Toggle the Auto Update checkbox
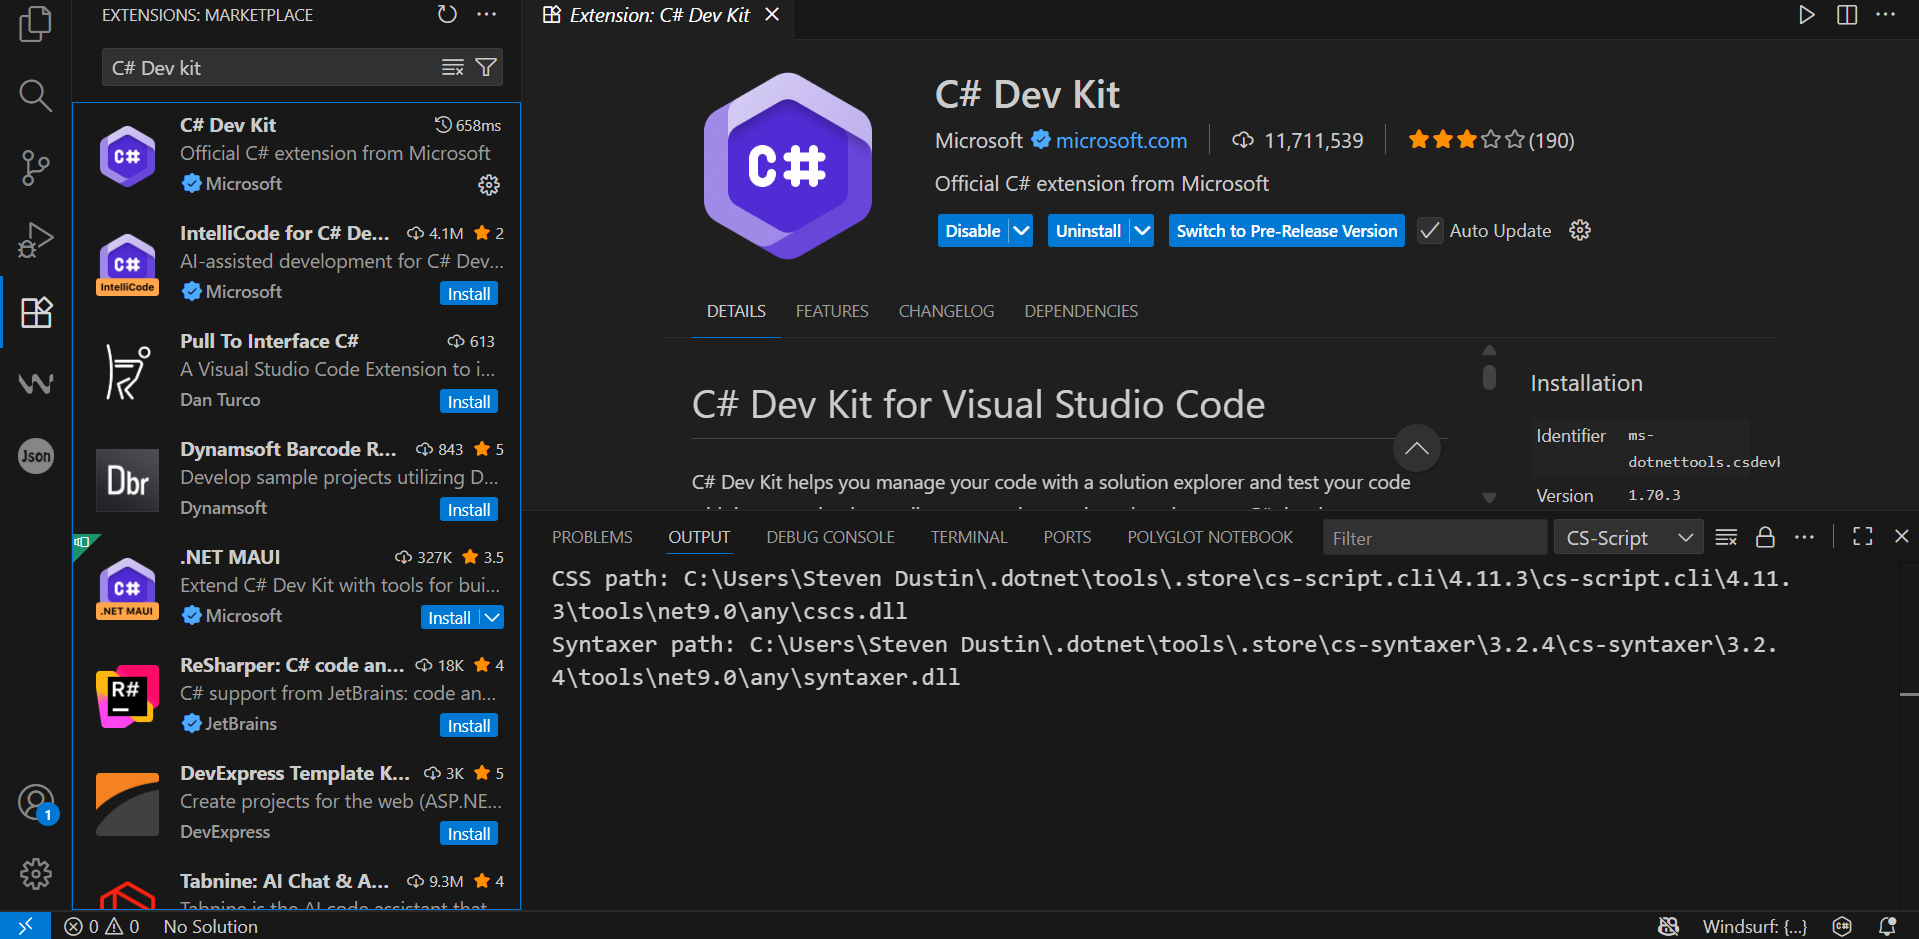This screenshot has height=939, width=1919. click(x=1431, y=231)
